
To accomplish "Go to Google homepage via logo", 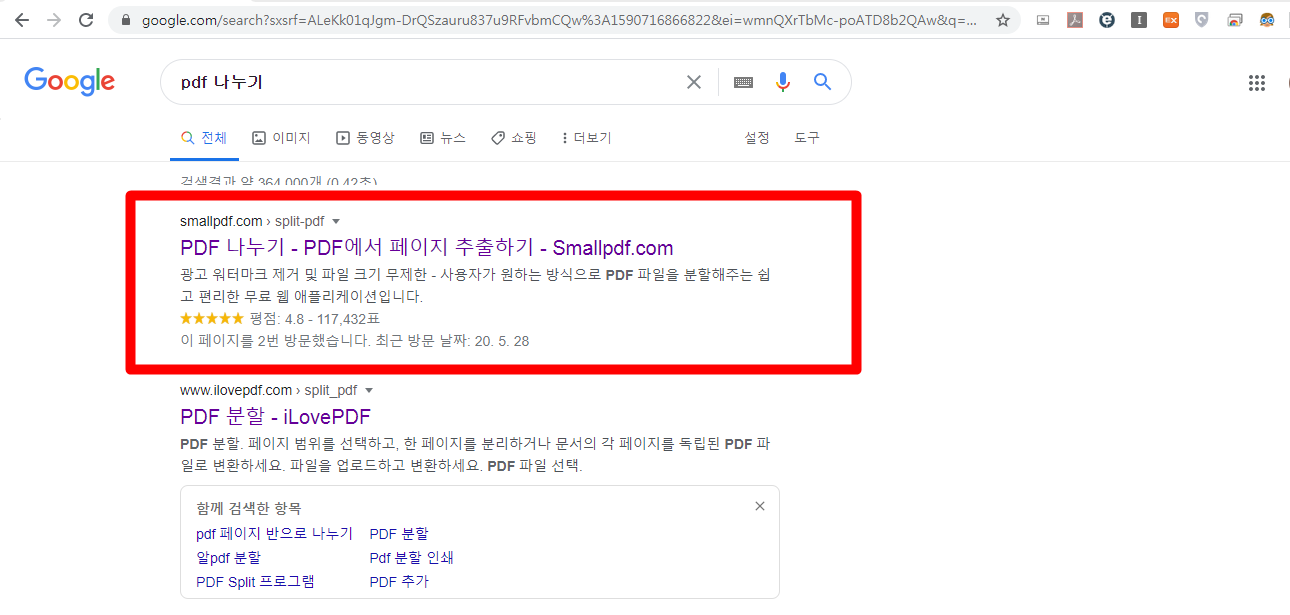I will (x=70, y=82).
